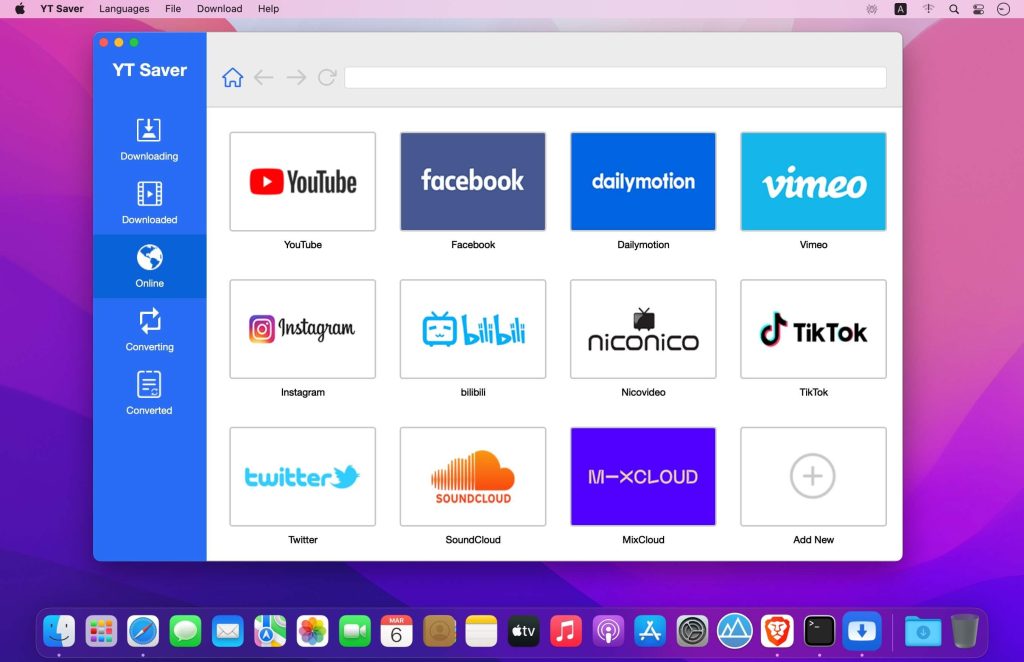Image resolution: width=1024 pixels, height=662 pixels.
Task: Click the back navigation arrow
Action: click(x=263, y=77)
